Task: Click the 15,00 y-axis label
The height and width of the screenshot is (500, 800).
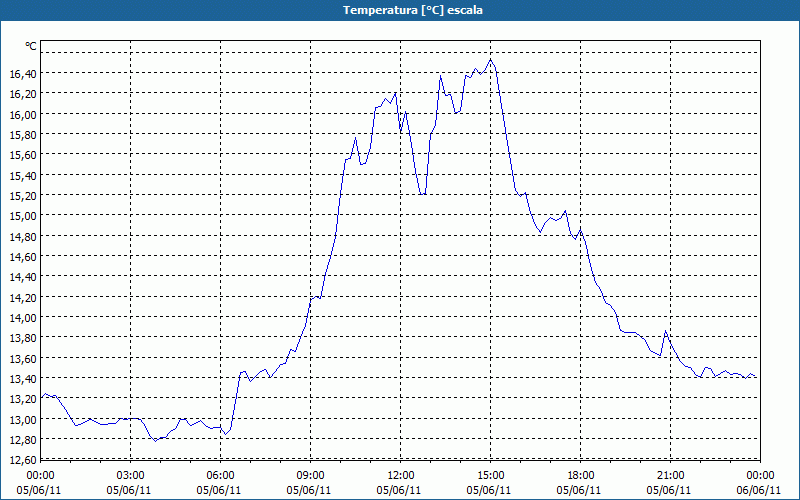Action: click(23, 216)
